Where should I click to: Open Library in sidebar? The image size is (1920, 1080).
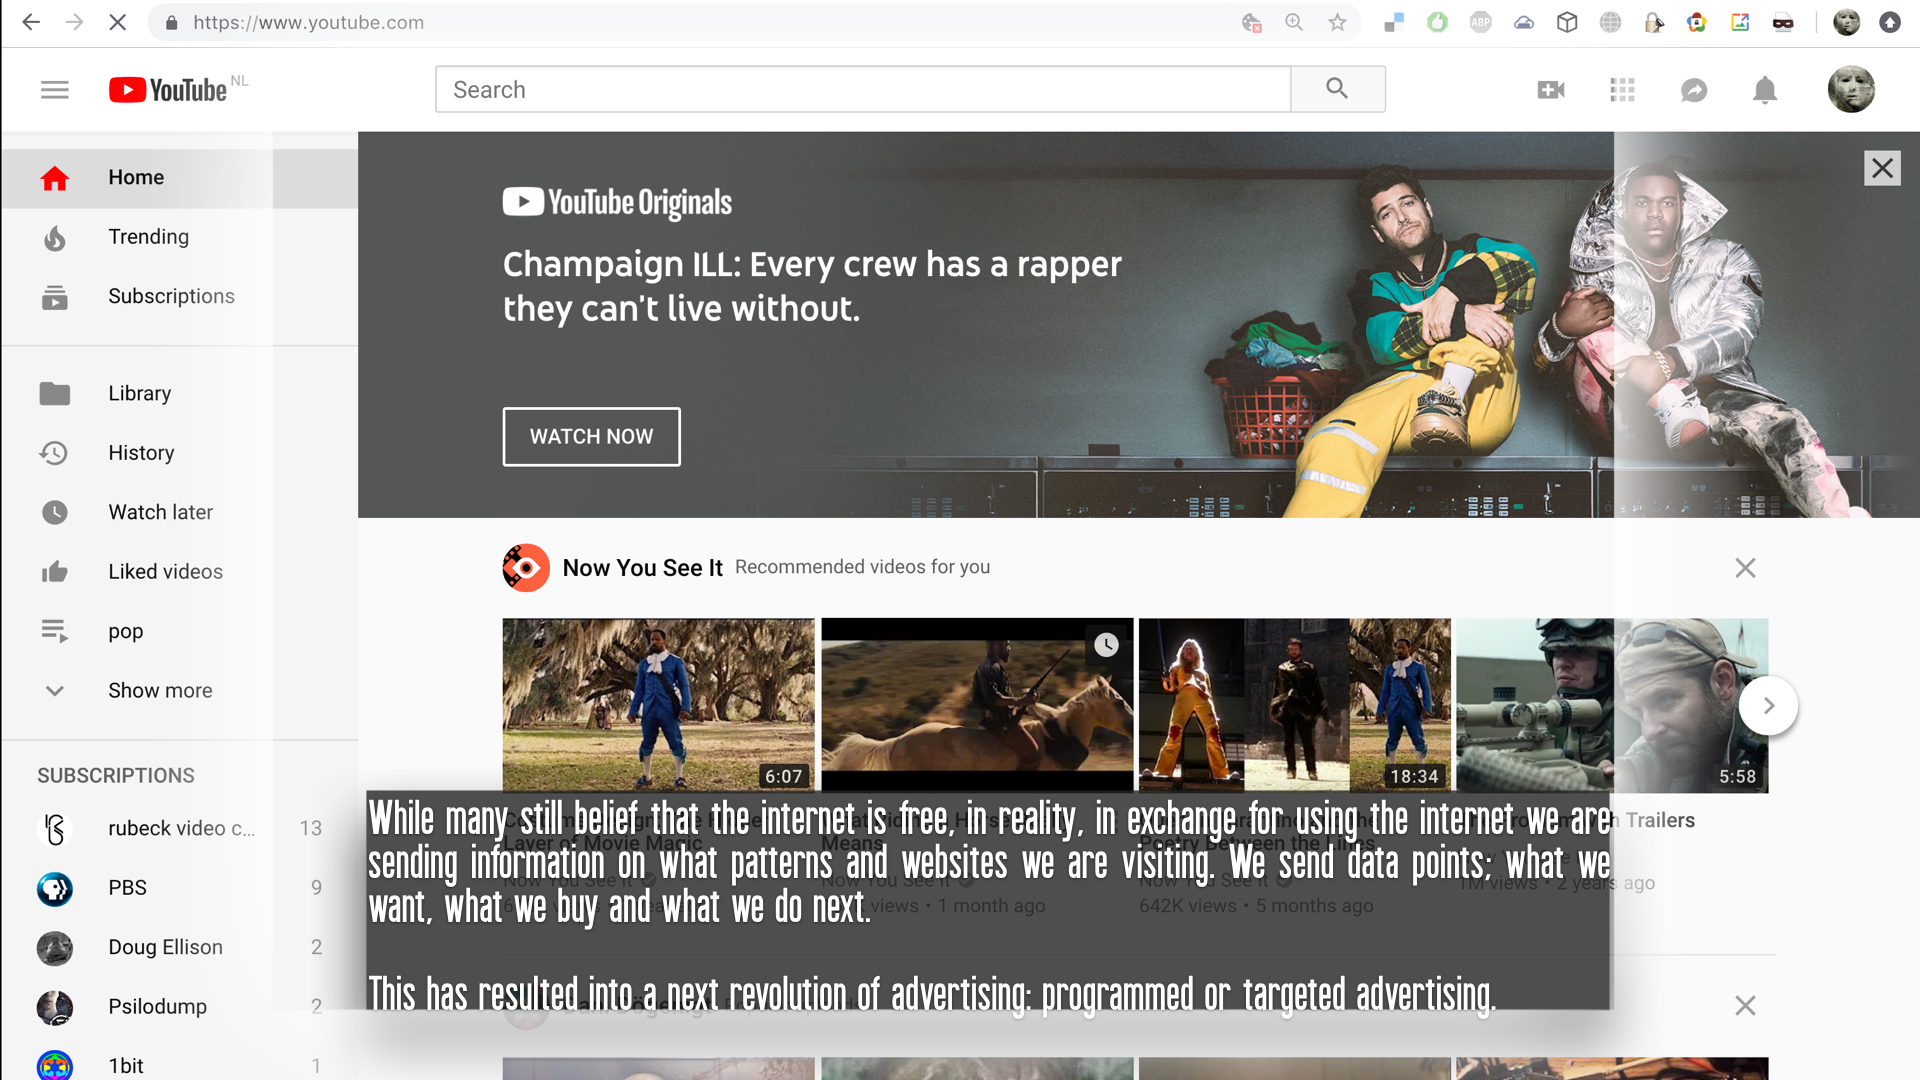click(180, 394)
